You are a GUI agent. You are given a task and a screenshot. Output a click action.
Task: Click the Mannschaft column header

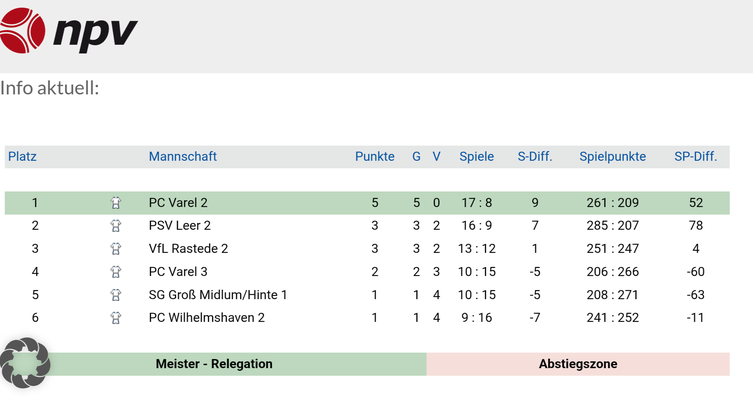183,157
